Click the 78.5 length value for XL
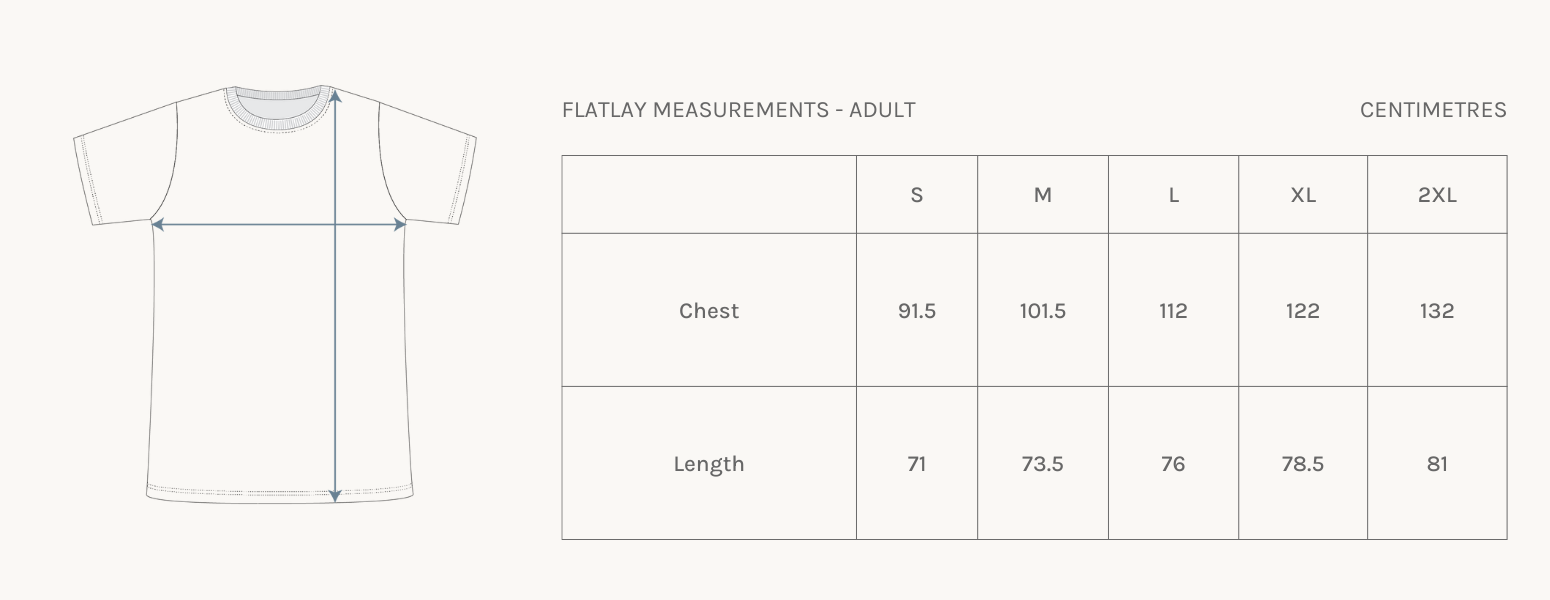This screenshot has height=600, width=1550. click(1302, 464)
